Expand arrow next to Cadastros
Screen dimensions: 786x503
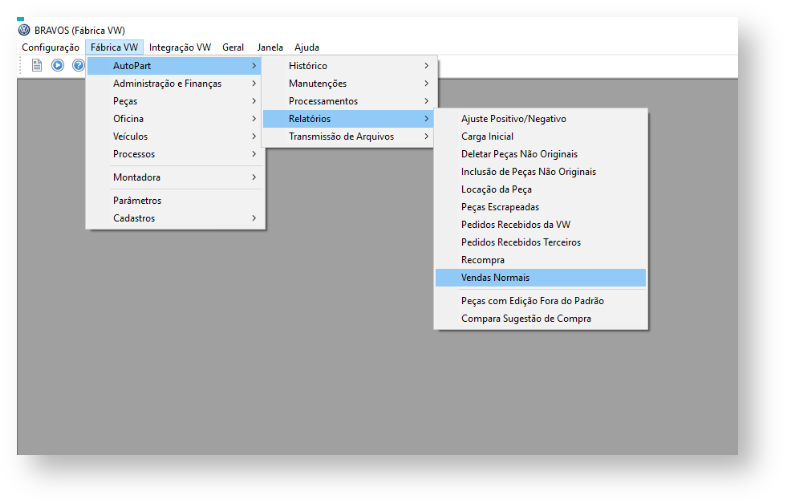(x=254, y=218)
